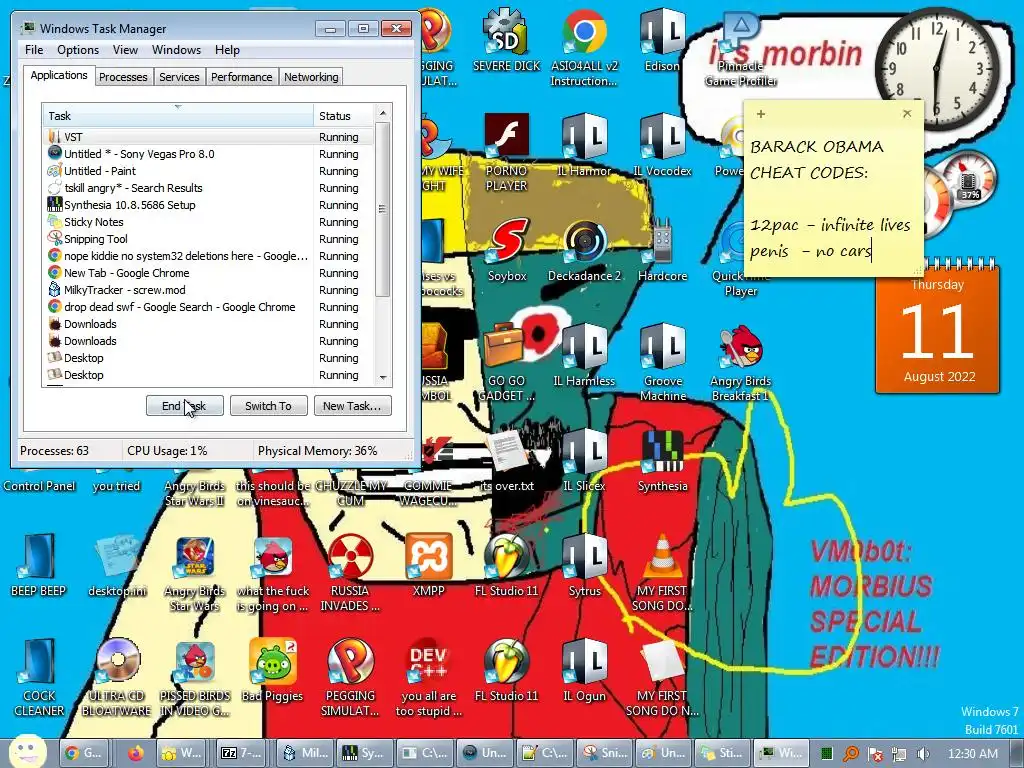
Task: Click the Edison desktop icon
Action: 662,40
